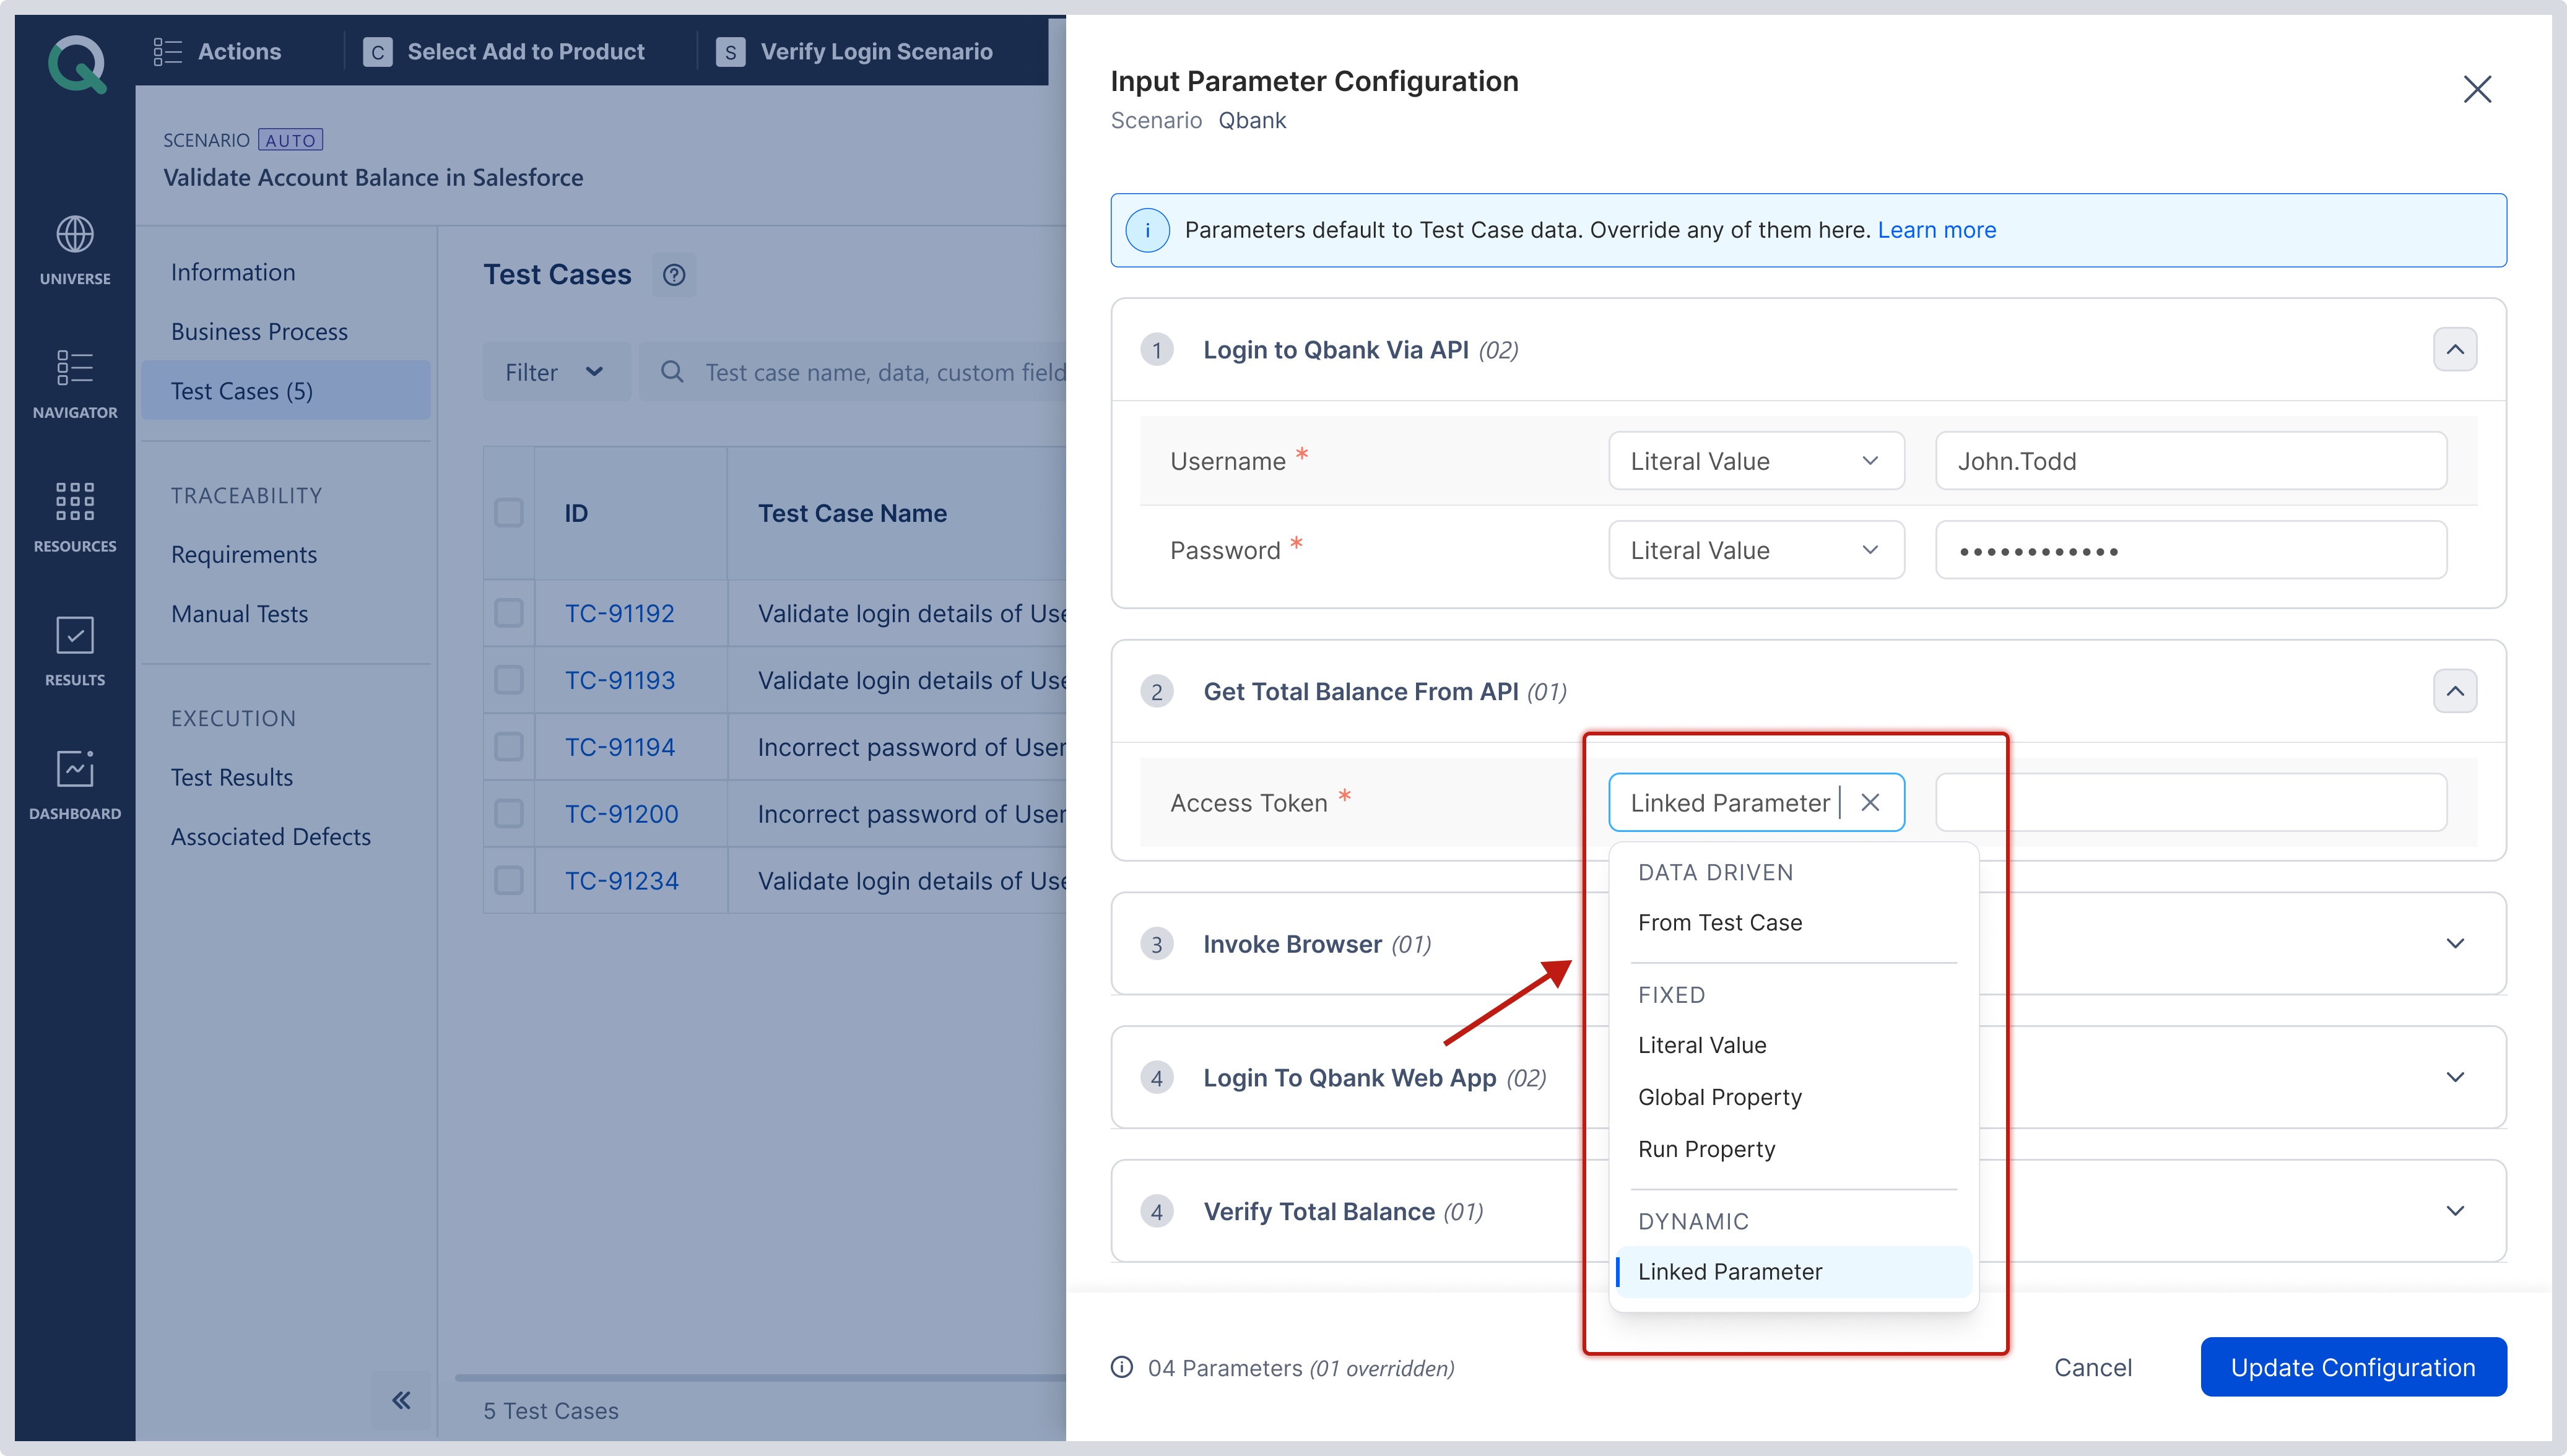Open the Filter dropdown
This screenshot has width=2567, height=1456.
(x=556, y=372)
